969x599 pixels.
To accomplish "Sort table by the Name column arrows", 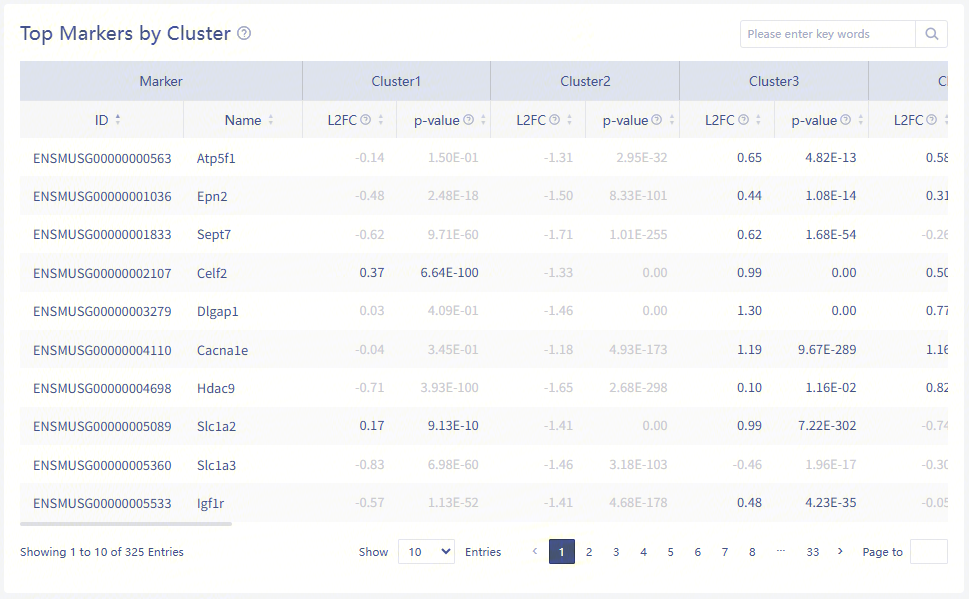I will tap(270, 120).
